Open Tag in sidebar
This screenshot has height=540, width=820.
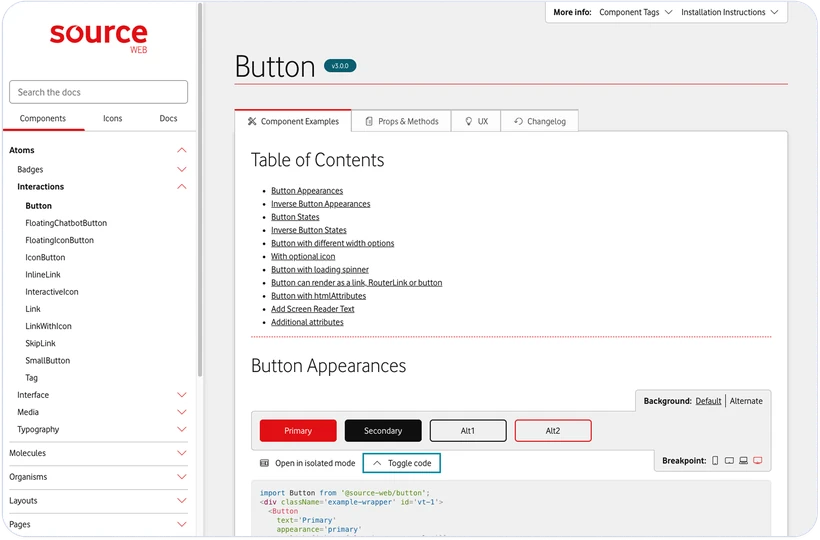pyautogui.click(x=31, y=378)
